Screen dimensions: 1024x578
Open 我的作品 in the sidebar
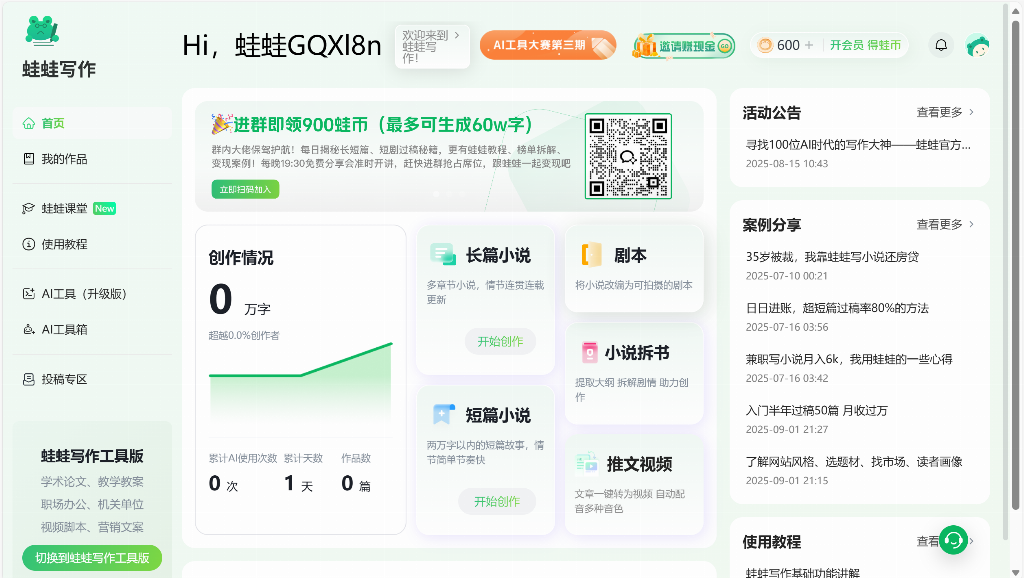pos(64,159)
